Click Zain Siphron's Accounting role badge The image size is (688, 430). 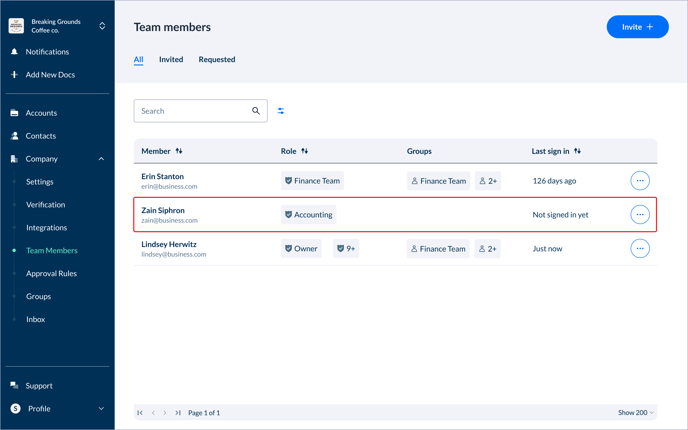point(309,215)
